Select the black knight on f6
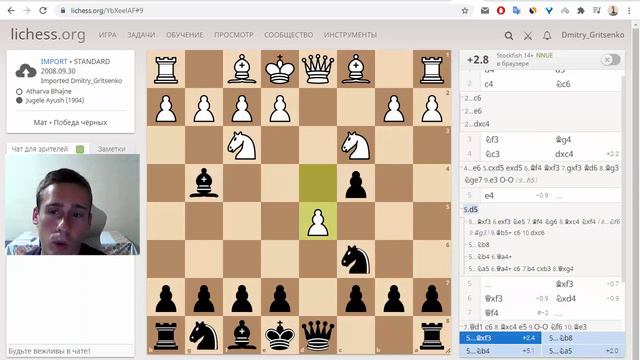Screen dimensions: 640x360 356,259
